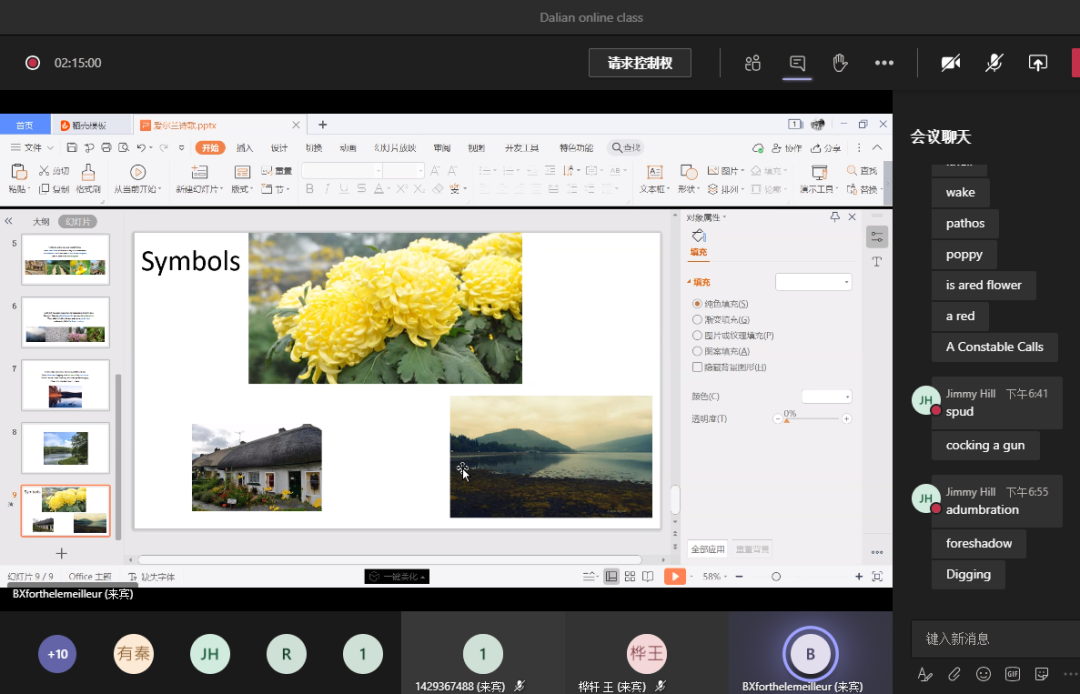Attach a file with paperclip icon

pos(955,674)
